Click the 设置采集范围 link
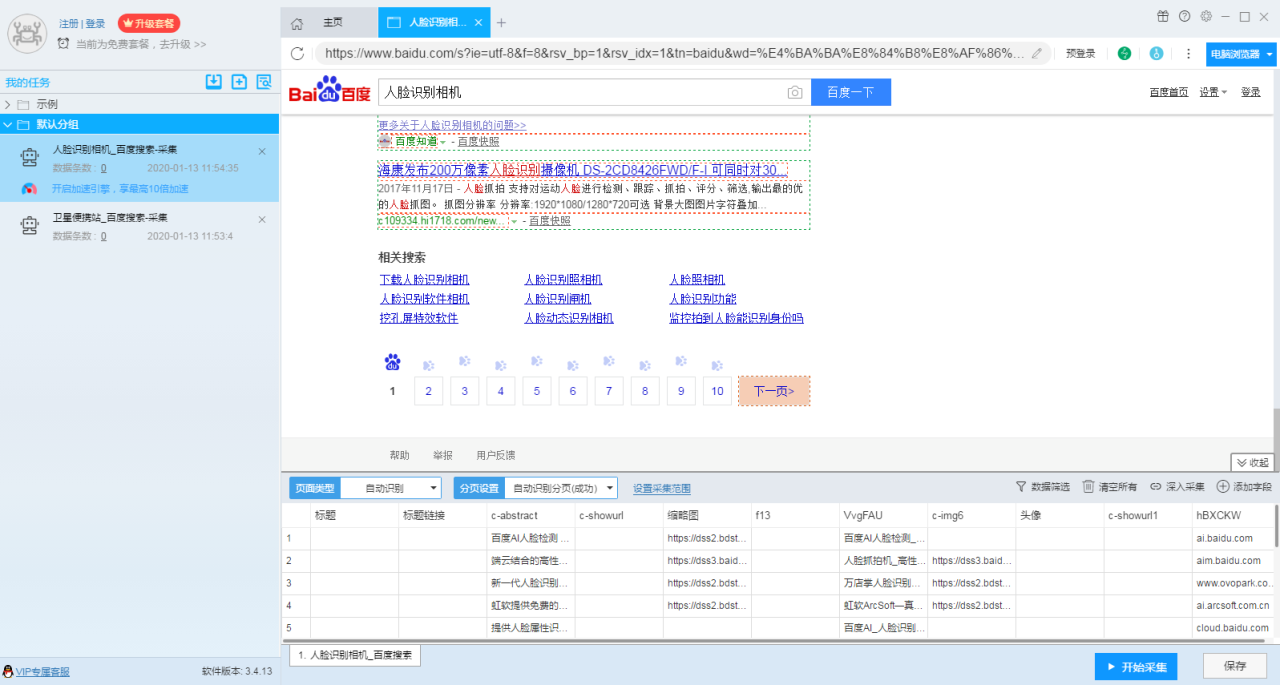The width and height of the screenshot is (1280, 685). pos(662,488)
